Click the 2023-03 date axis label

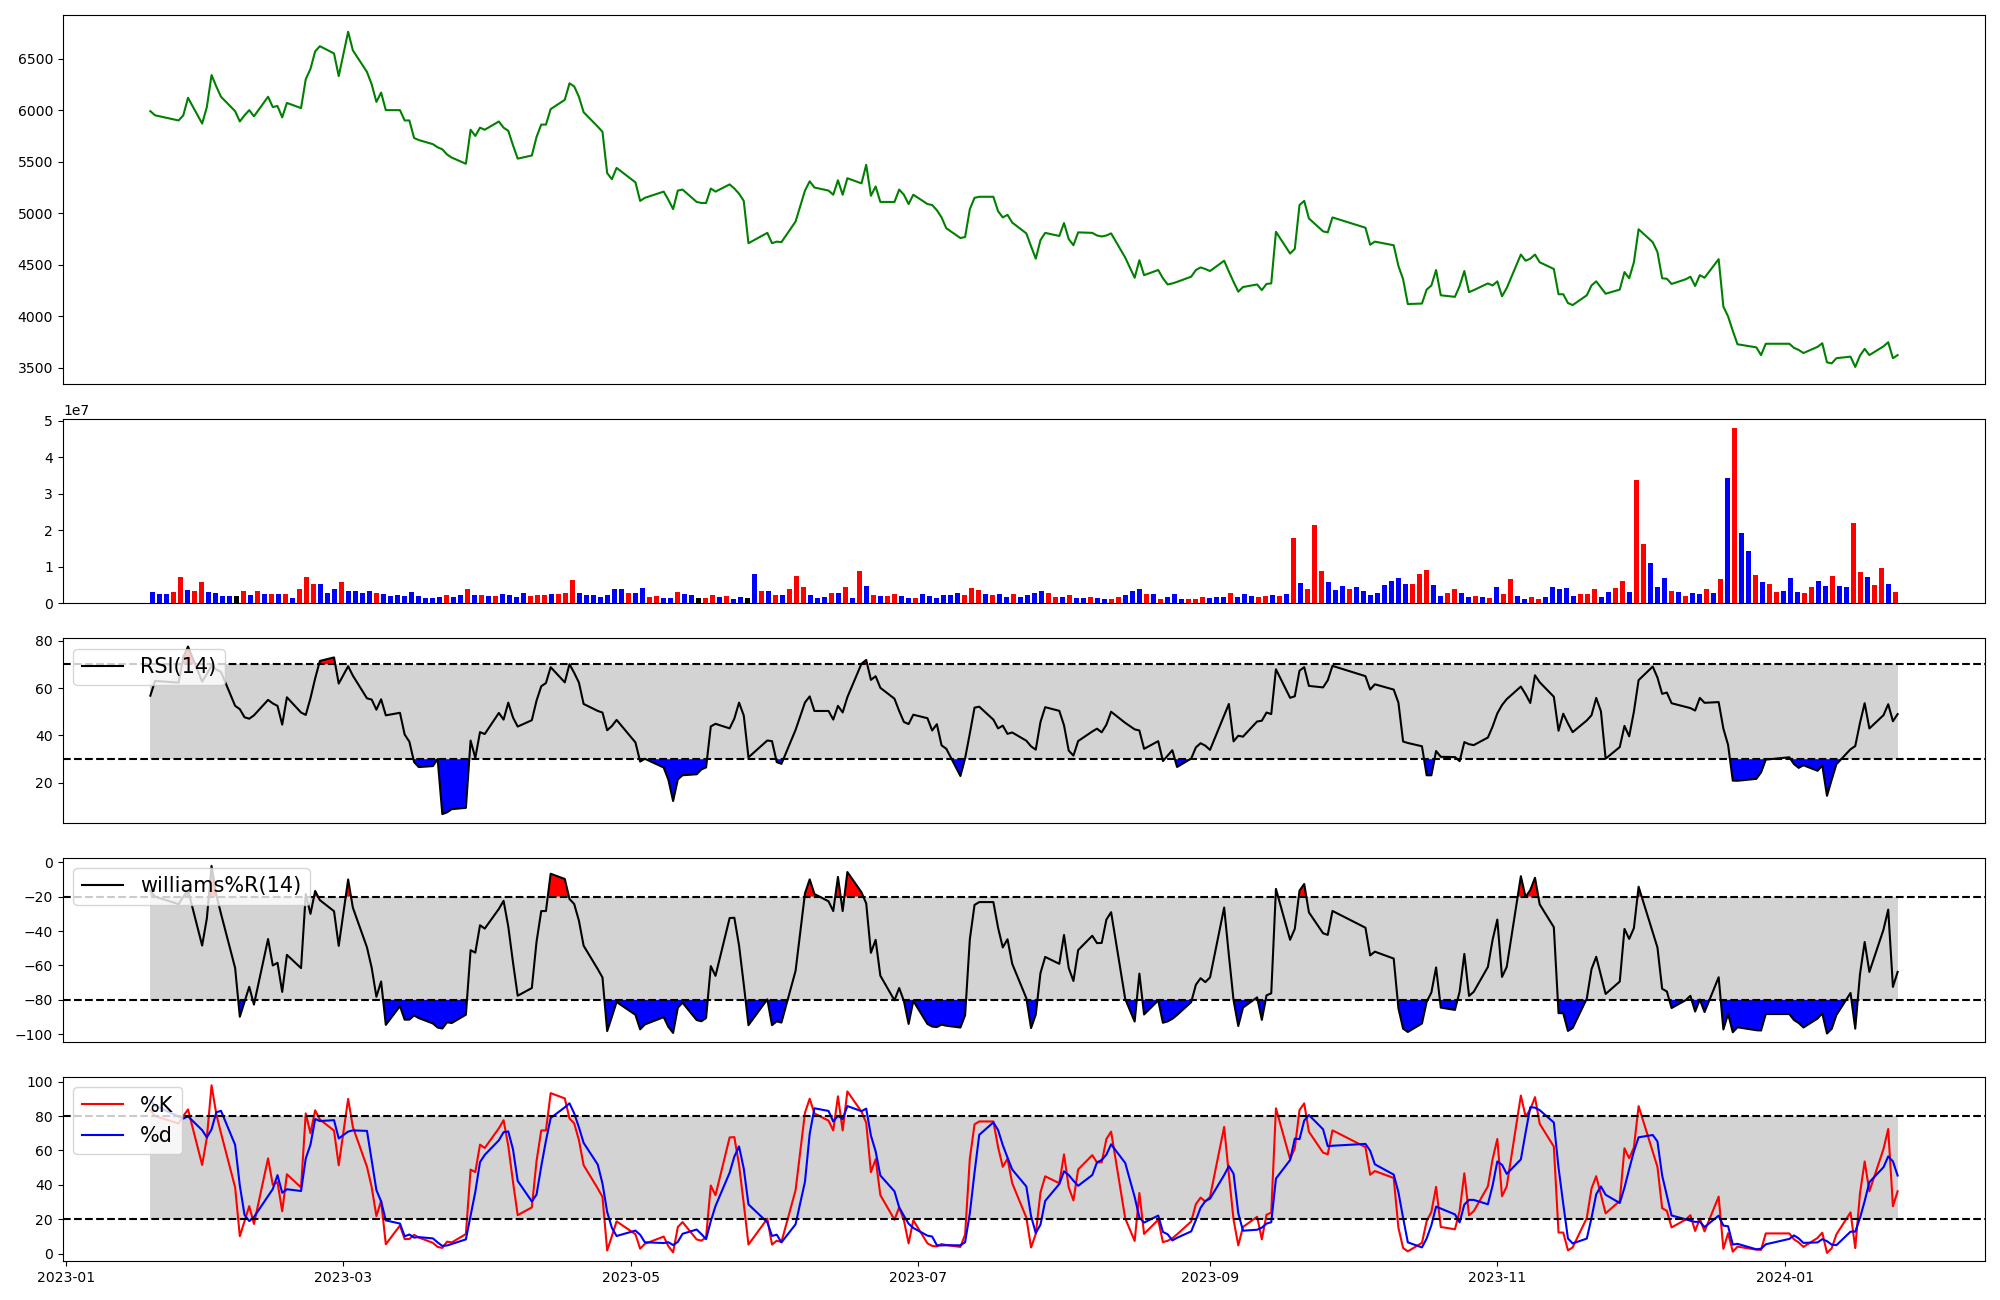(x=343, y=1277)
